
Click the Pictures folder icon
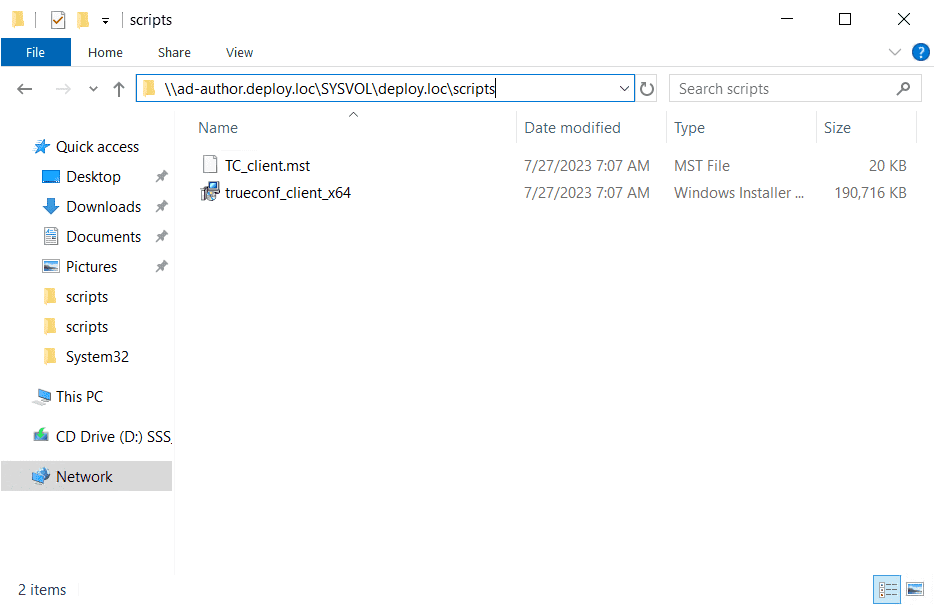tap(51, 266)
